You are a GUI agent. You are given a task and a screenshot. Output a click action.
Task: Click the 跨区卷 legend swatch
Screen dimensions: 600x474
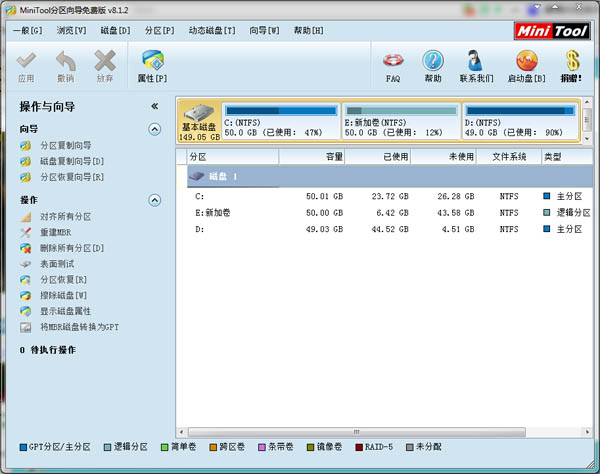pyautogui.click(x=213, y=447)
